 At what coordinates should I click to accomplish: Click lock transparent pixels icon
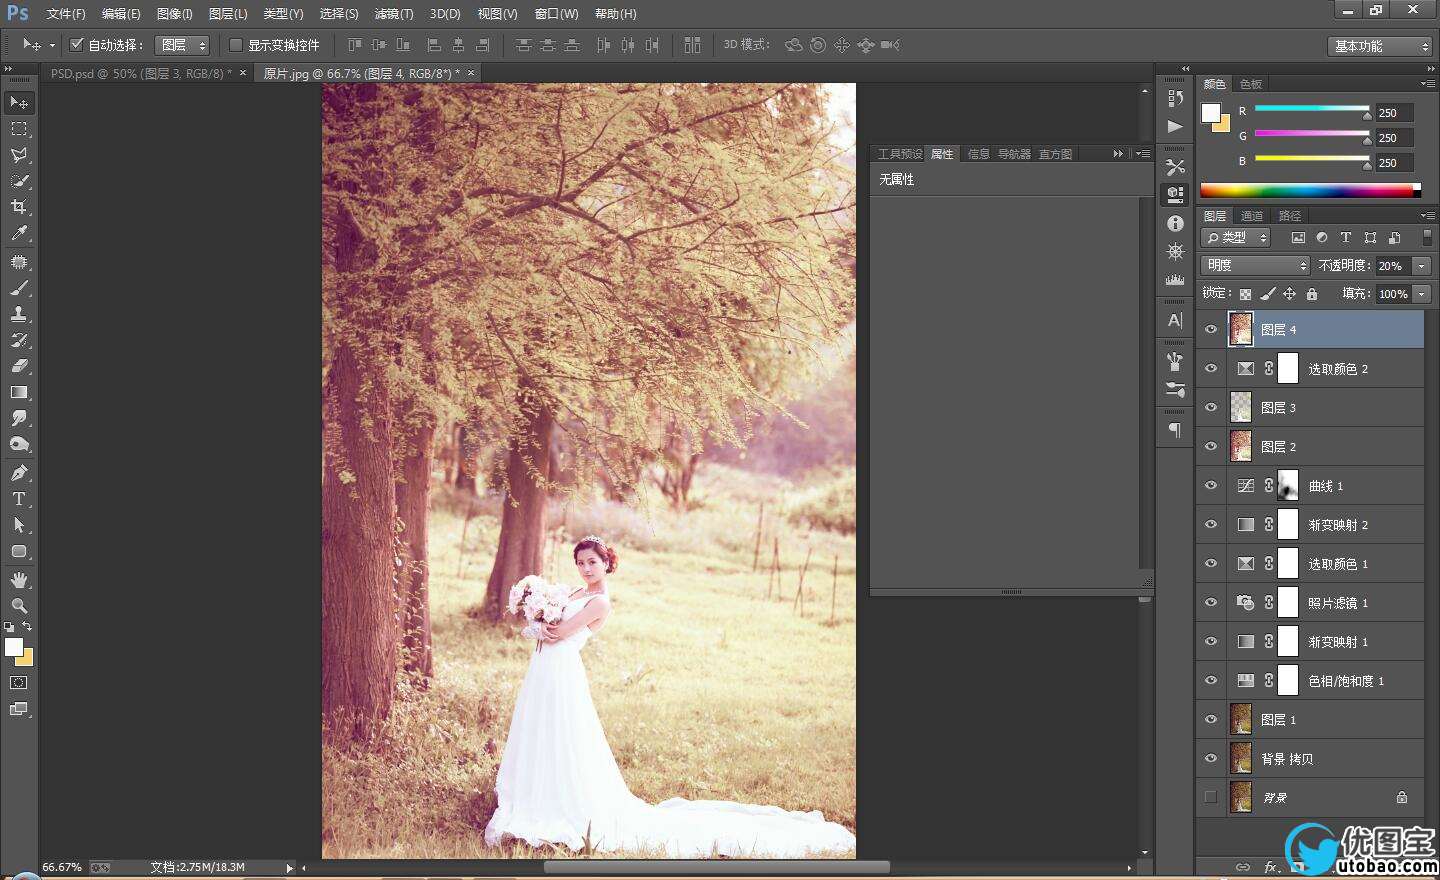click(x=1245, y=294)
